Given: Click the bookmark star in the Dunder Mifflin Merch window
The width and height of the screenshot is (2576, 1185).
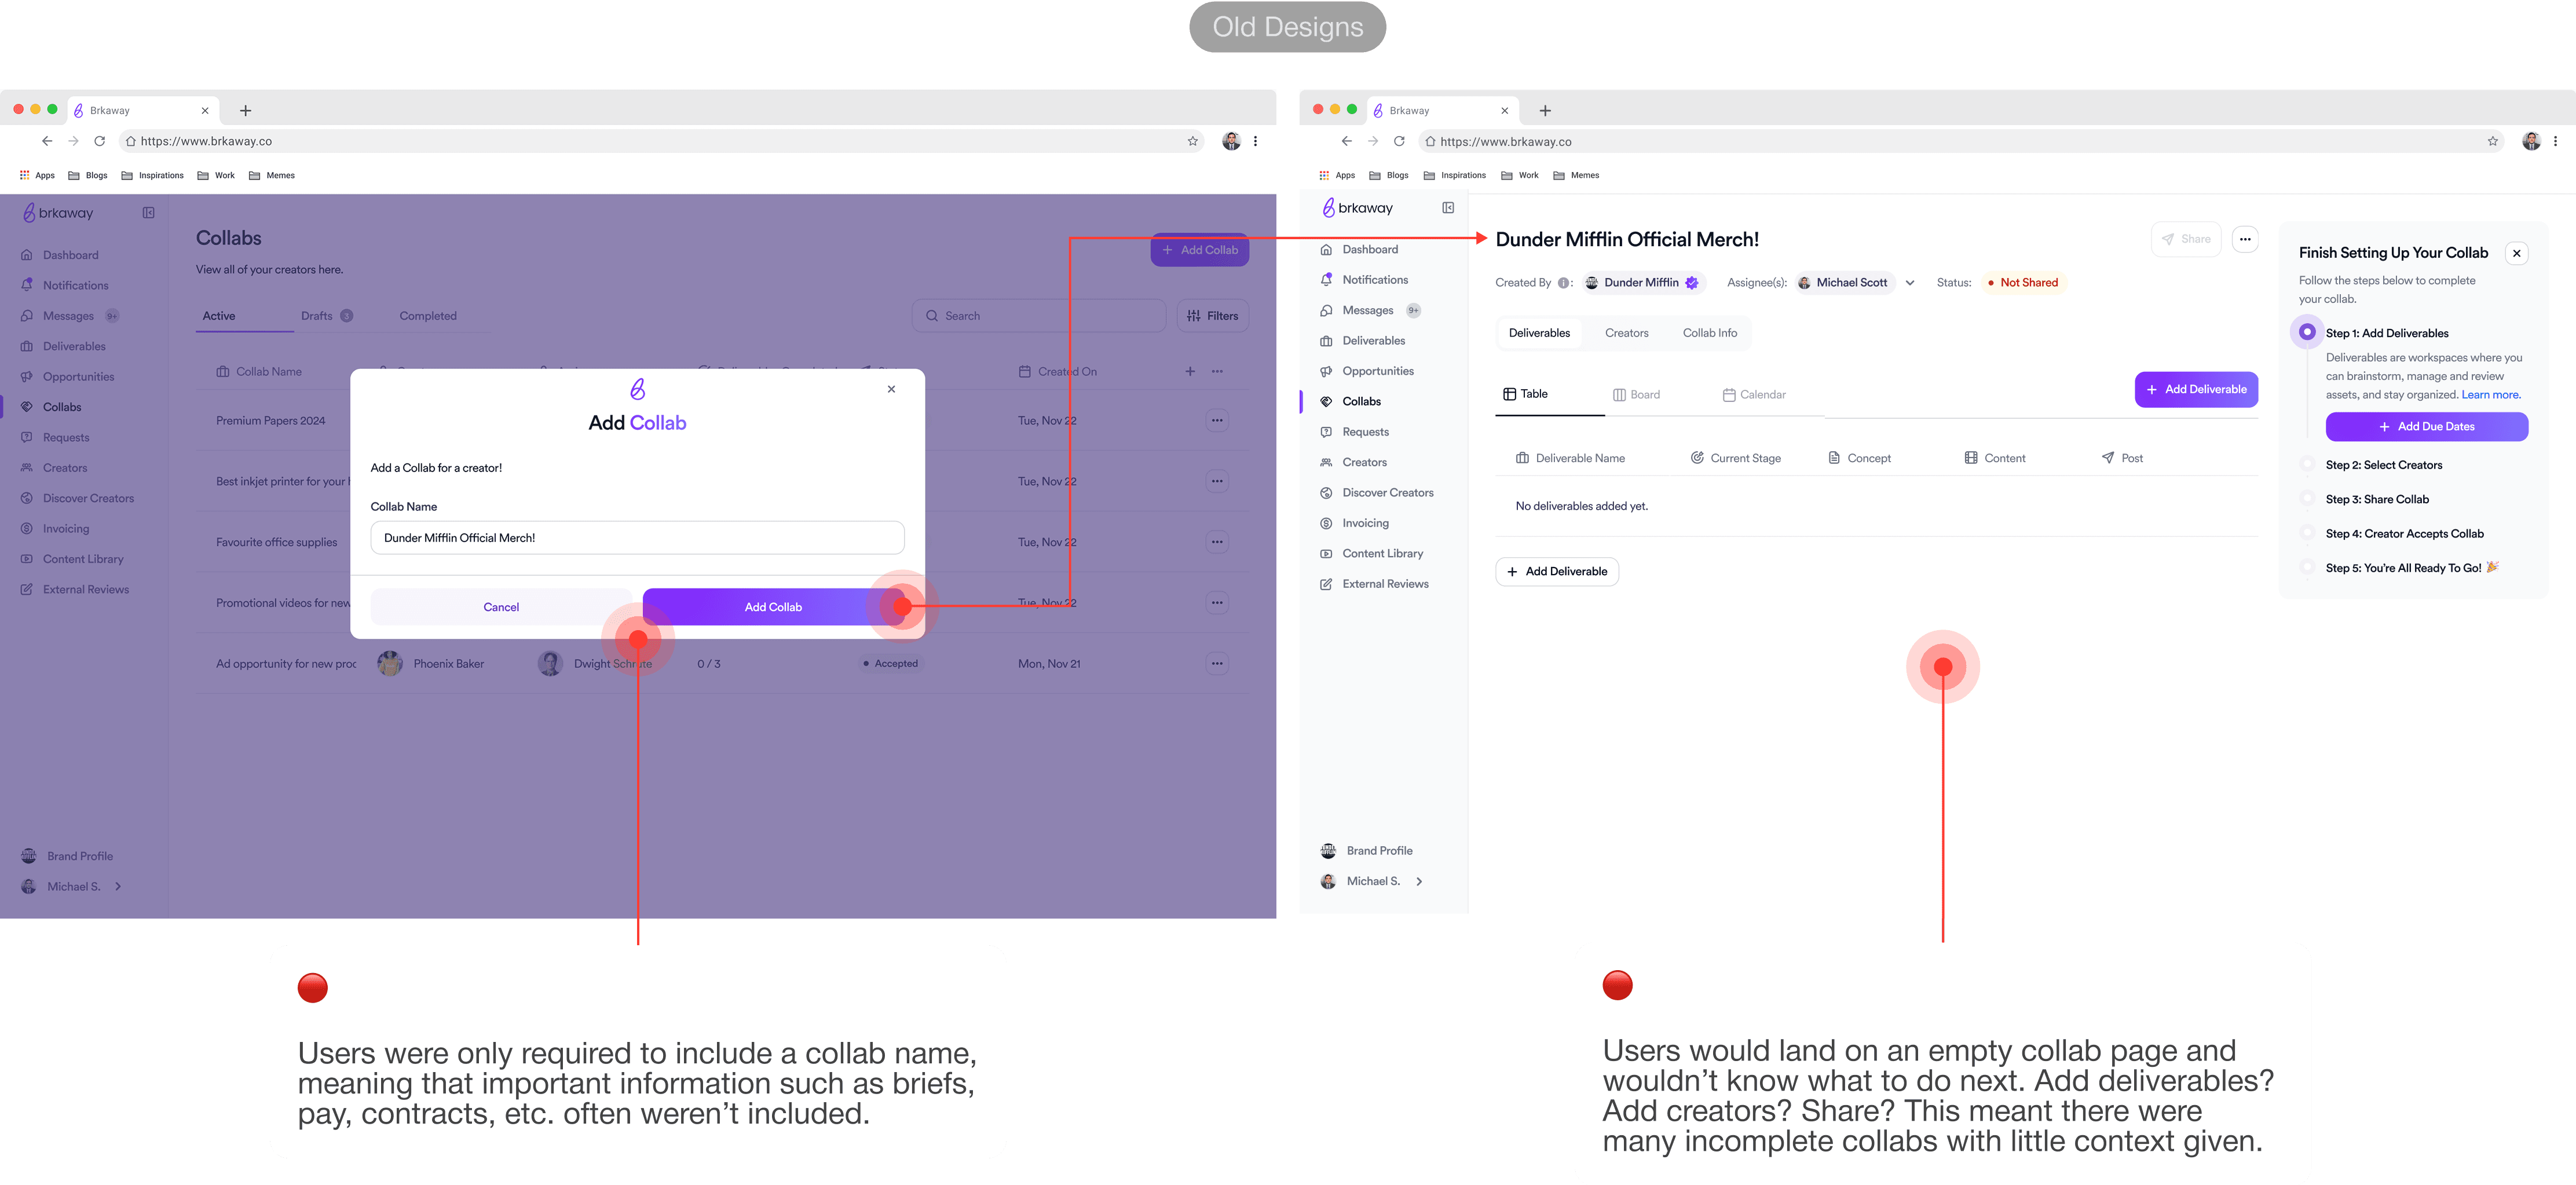Looking at the screenshot, I should tap(2492, 141).
